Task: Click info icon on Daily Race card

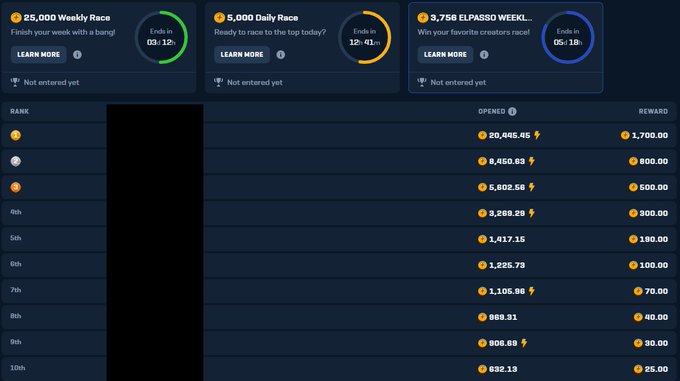Action: point(281,55)
